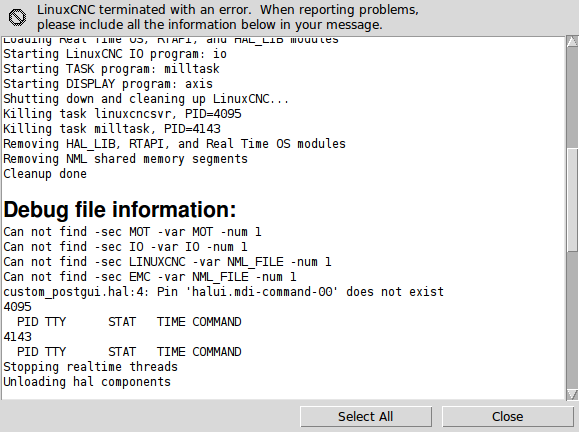The width and height of the screenshot is (579, 432).
Task: Click the line 'Starting TASK program: milltask'
Action: (x=112, y=69)
